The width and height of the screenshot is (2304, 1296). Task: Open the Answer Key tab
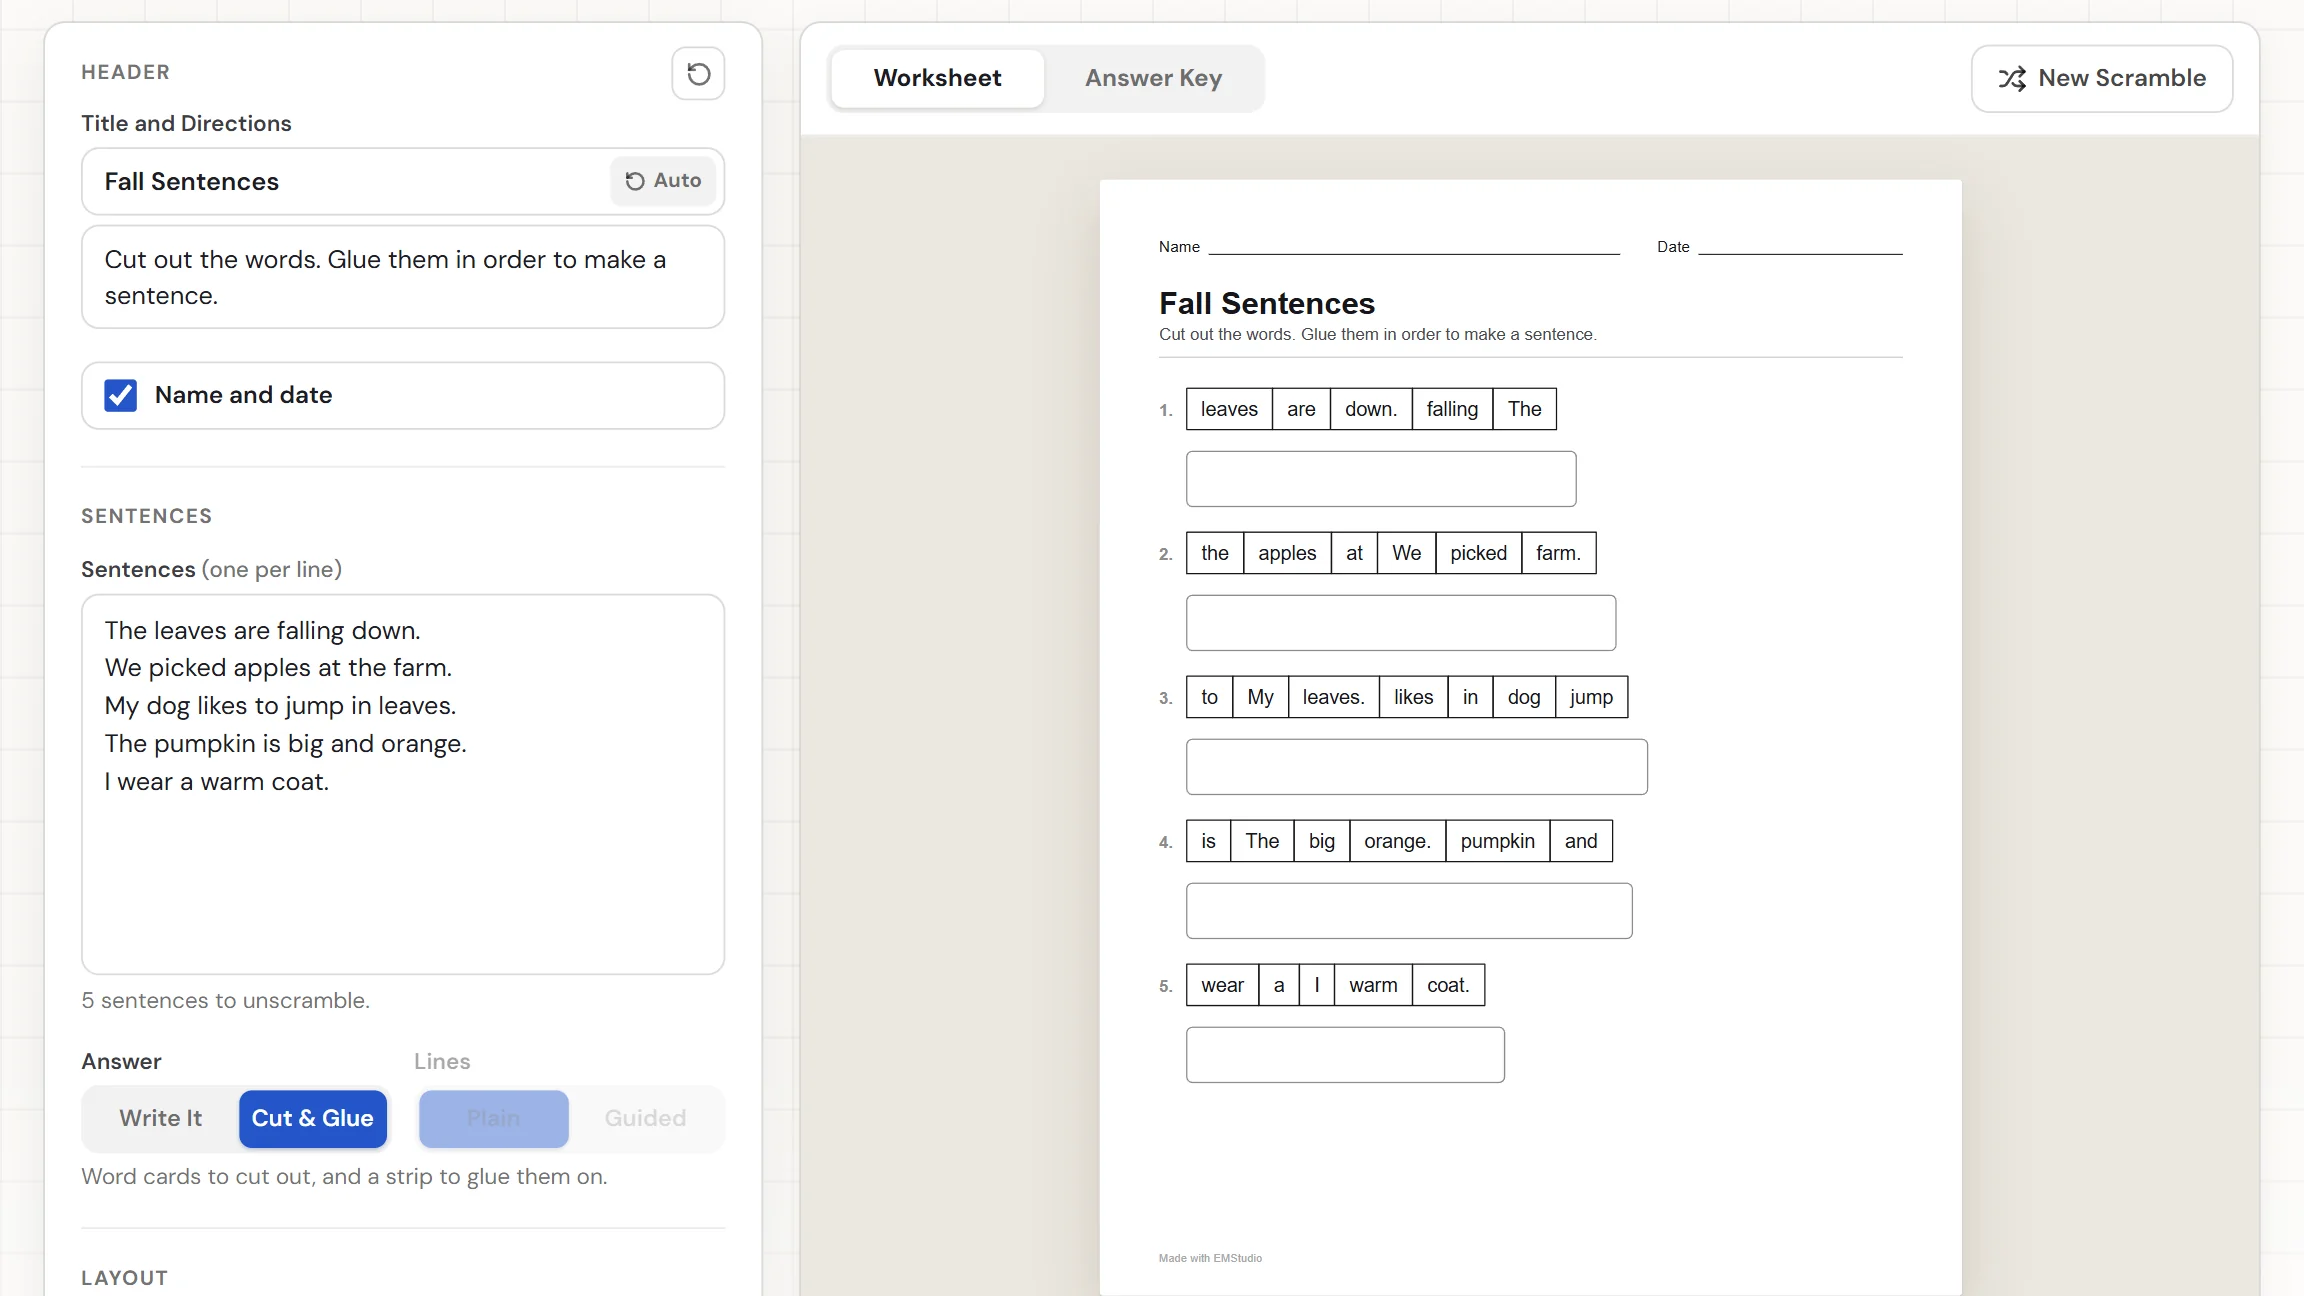[1153, 78]
